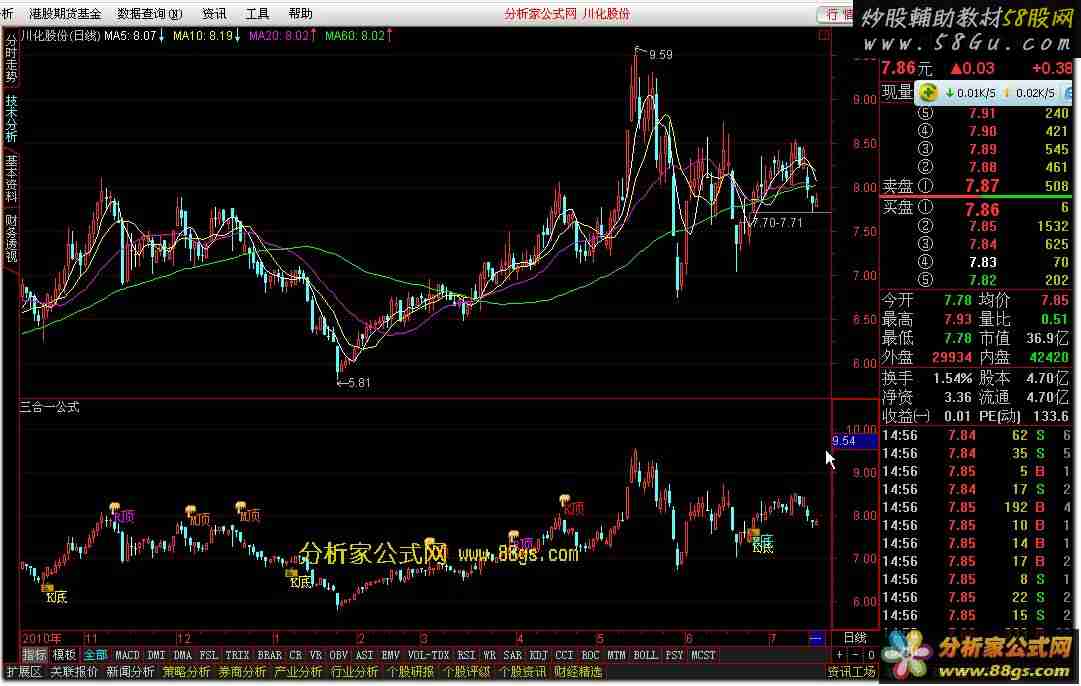This screenshot has width=1081, height=686.
Task: Click the 行情 button in title bar
Action: coord(836,14)
